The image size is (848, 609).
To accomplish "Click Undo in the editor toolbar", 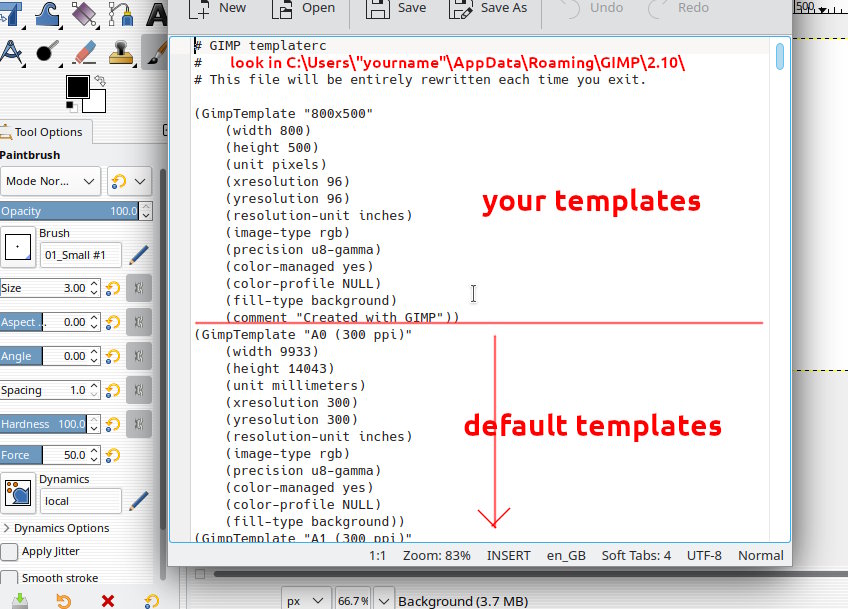I will [x=592, y=8].
